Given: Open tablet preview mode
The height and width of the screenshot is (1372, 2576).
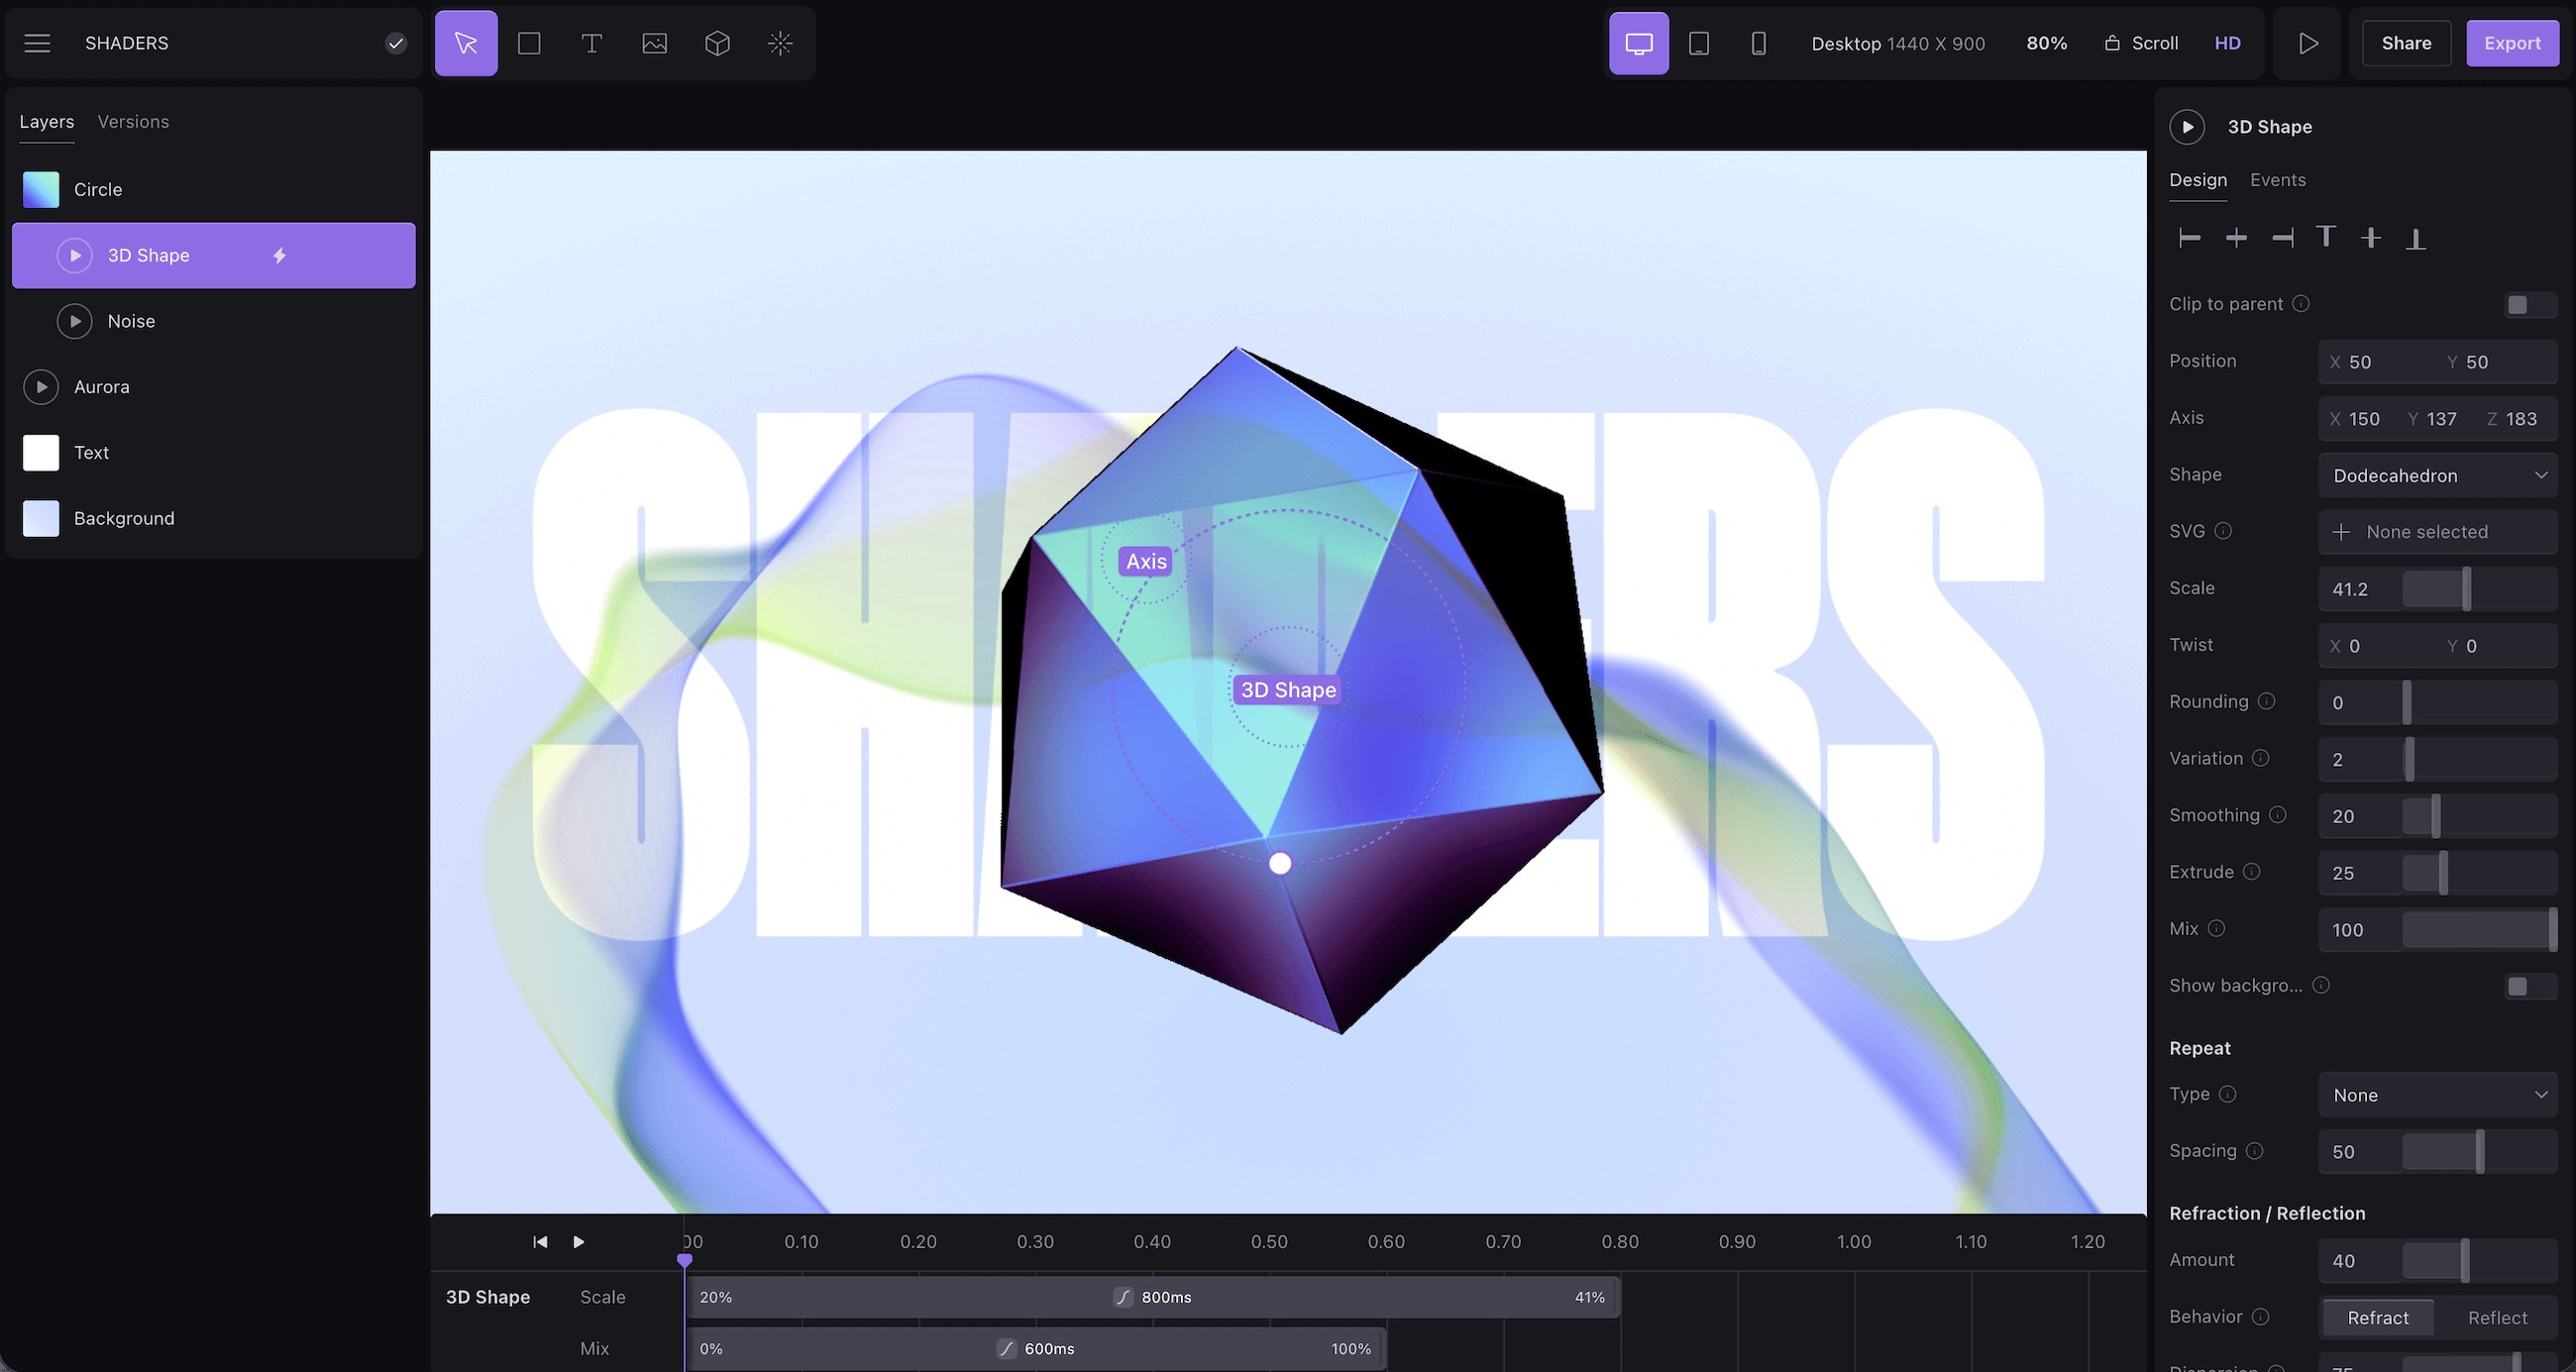Looking at the screenshot, I should pyautogui.click(x=1699, y=43).
